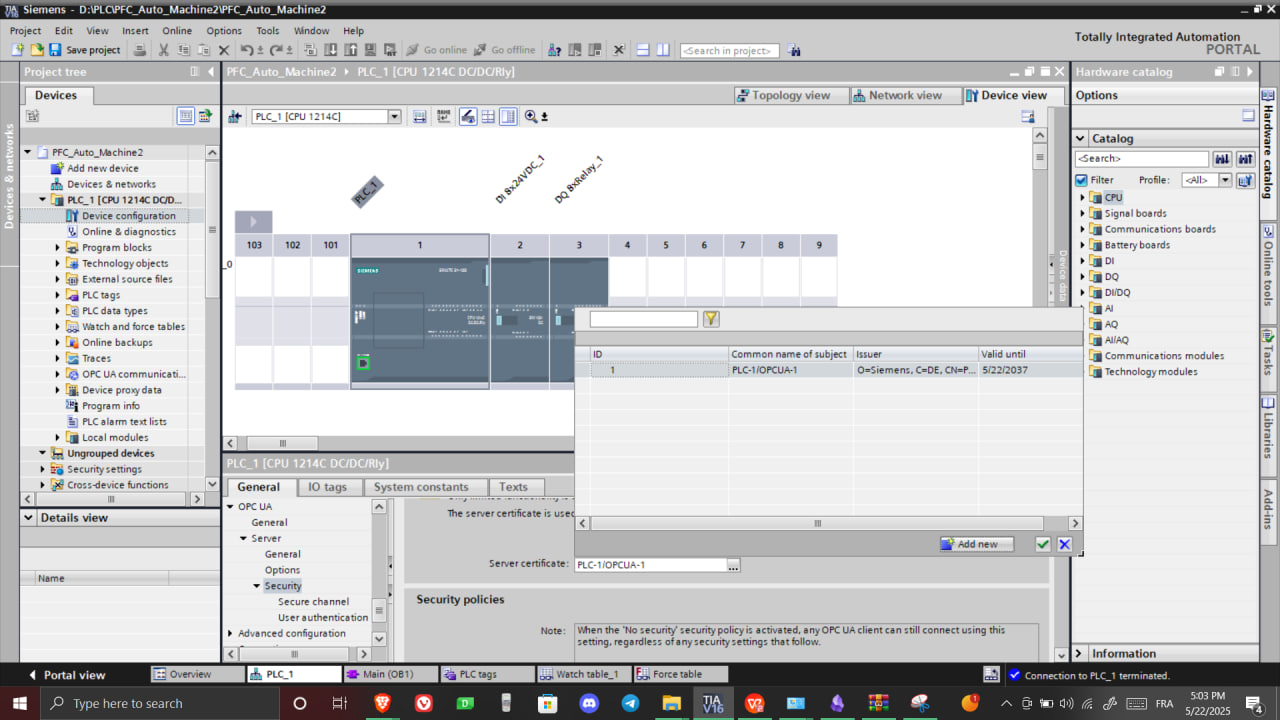1280x720 pixels.
Task: Open the Texts tab
Action: 513,487
